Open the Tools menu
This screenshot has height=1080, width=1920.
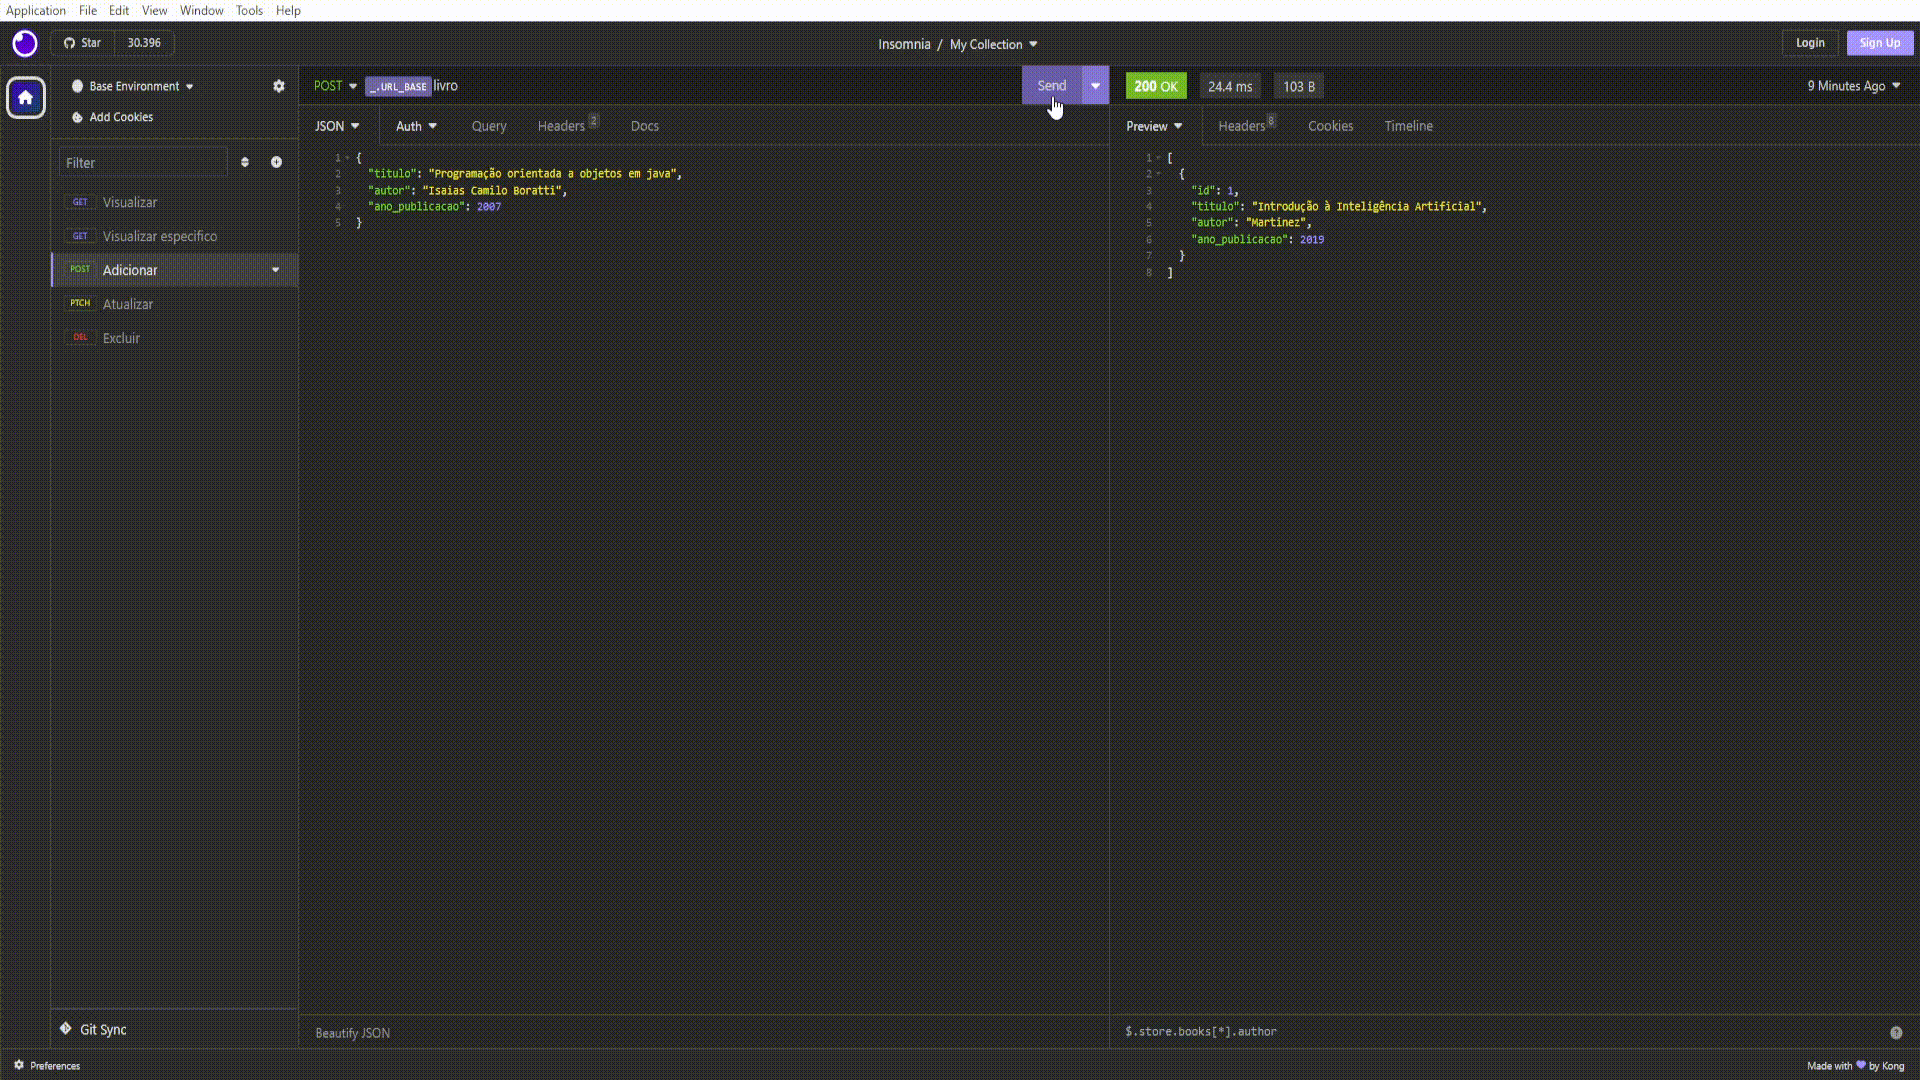pyautogui.click(x=249, y=10)
